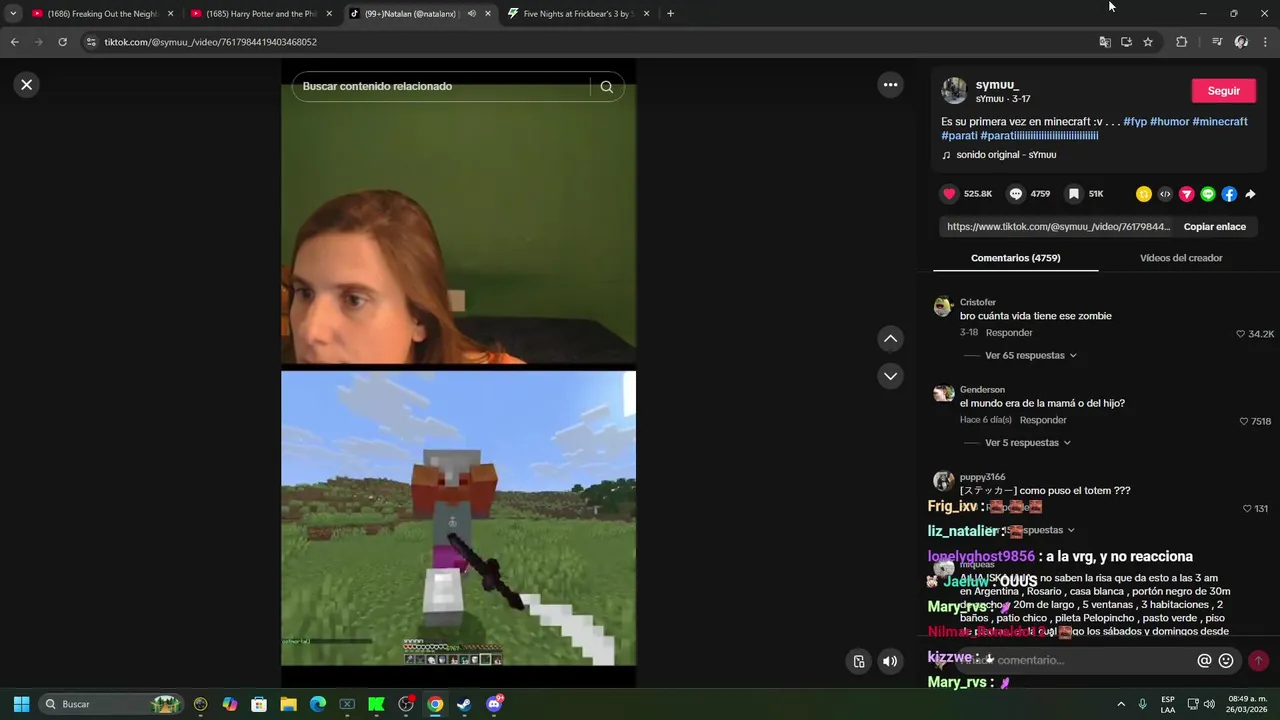Click the Copiar enlace button
The width and height of the screenshot is (1280, 720).
[1214, 227]
